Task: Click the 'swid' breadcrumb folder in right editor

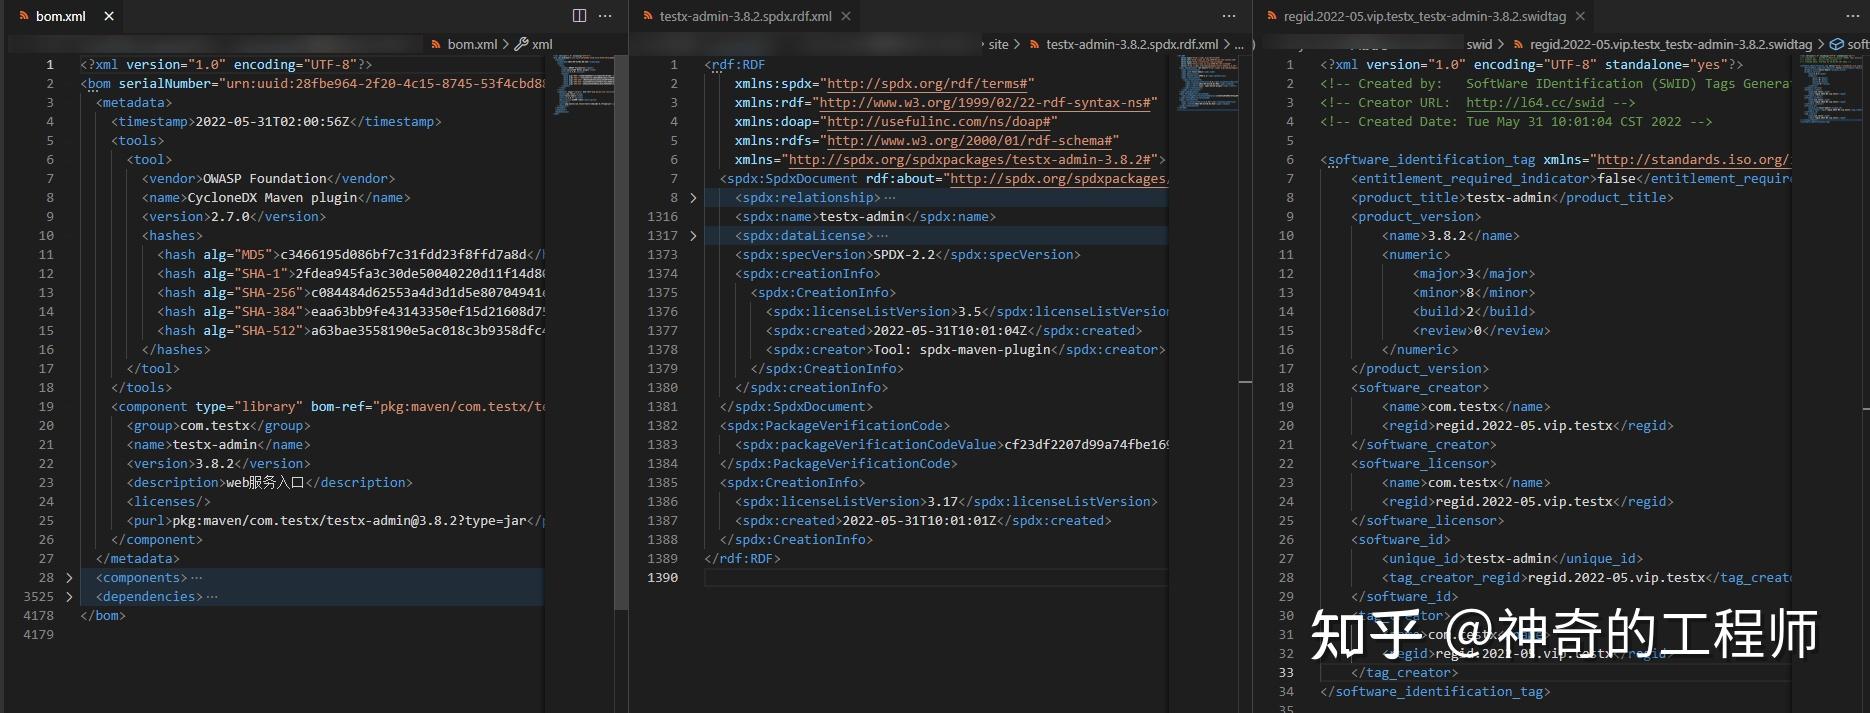Action: pos(1479,44)
